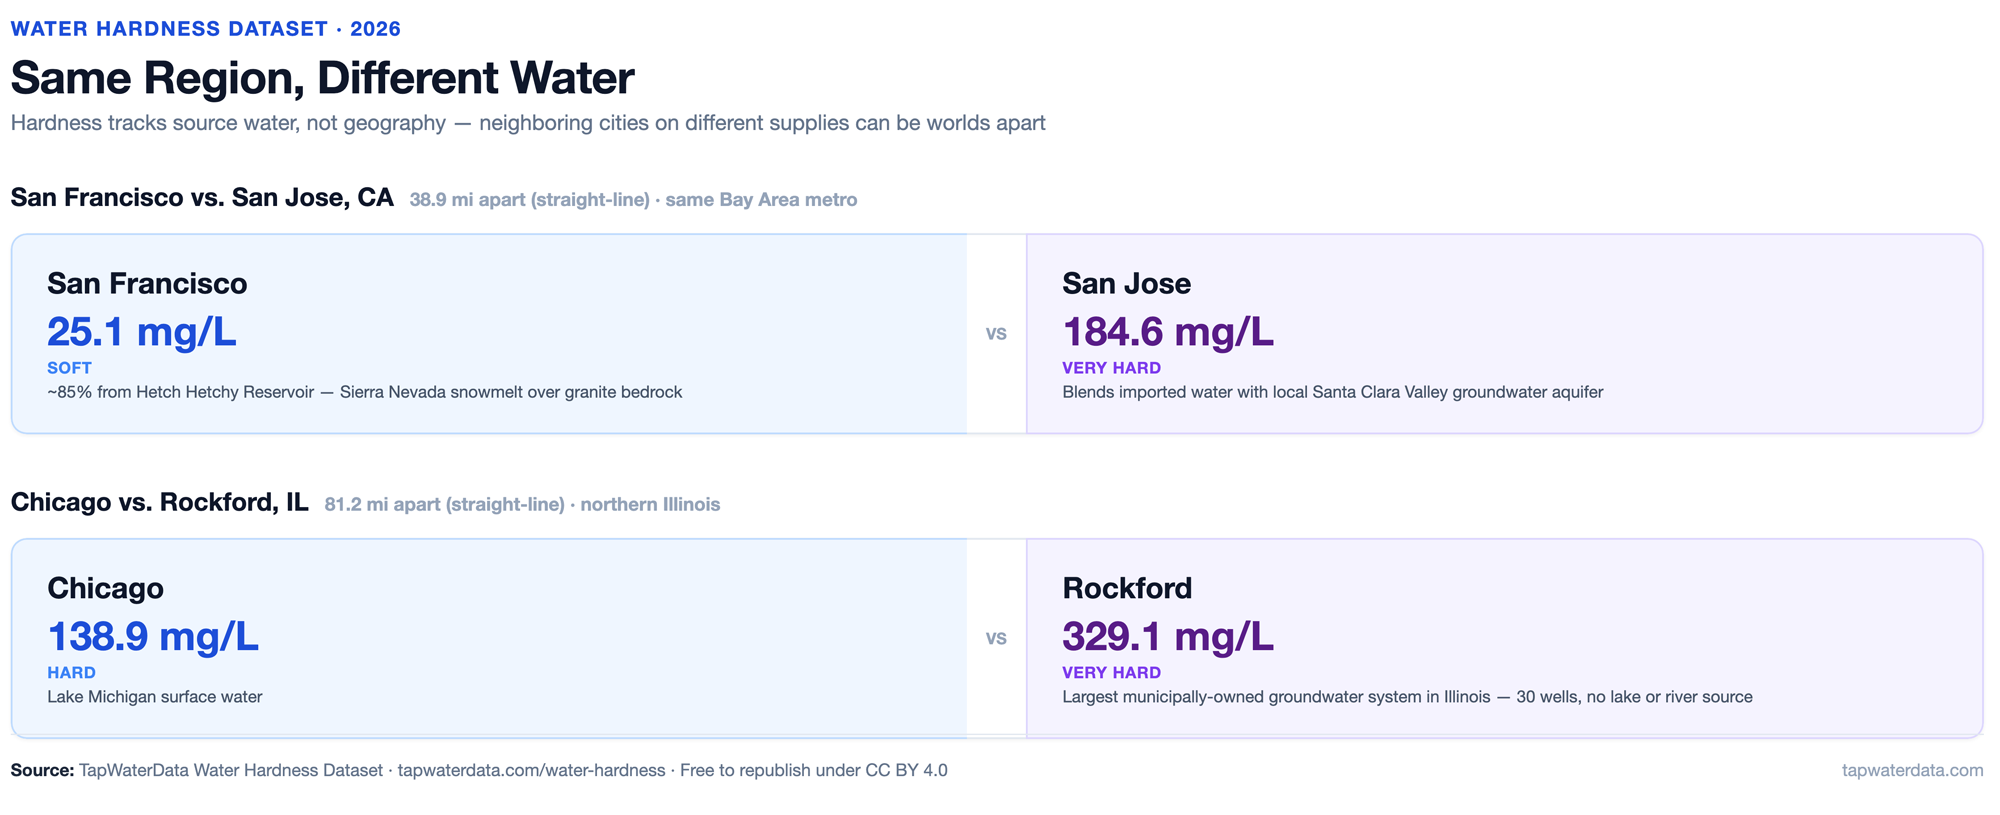Image resolution: width=2000 pixels, height=815 pixels.
Task: Click the 184.6 mg/L hardness value
Action: (1168, 331)
